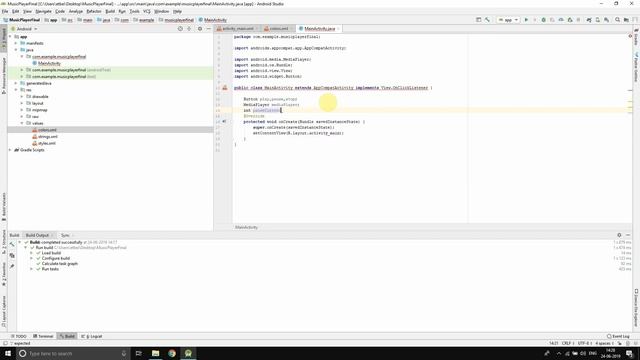The height and width of the screenshot is (360, 640).
Task: Click the build hammer icon in Build panel sidebar
Action: pyautogui.click(x=12, y=244)
